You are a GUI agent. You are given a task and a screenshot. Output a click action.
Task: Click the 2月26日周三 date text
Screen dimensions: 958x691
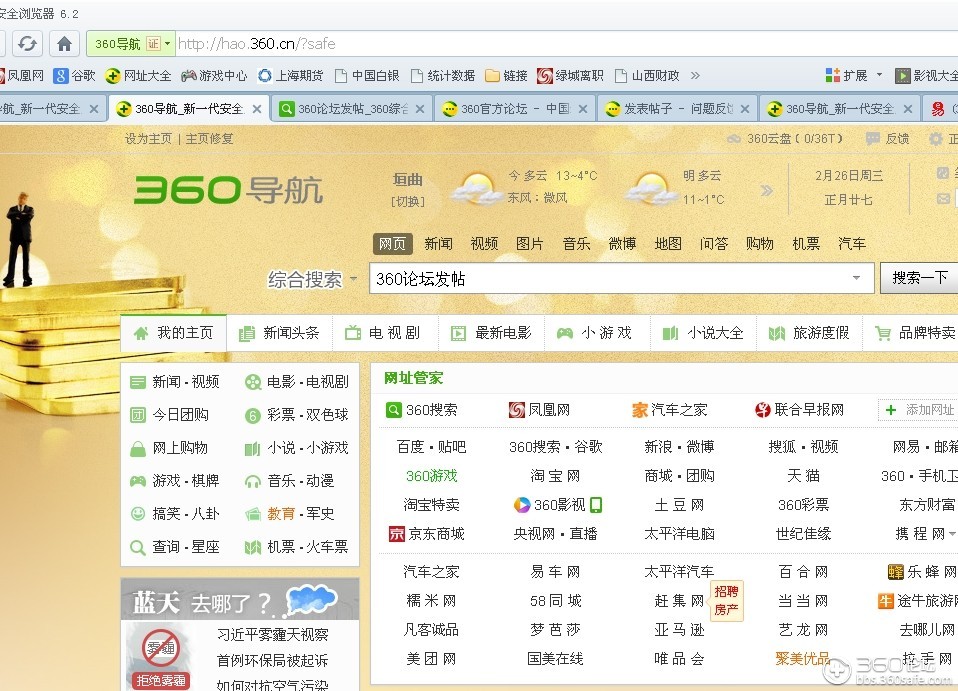[x=849, y=175]
